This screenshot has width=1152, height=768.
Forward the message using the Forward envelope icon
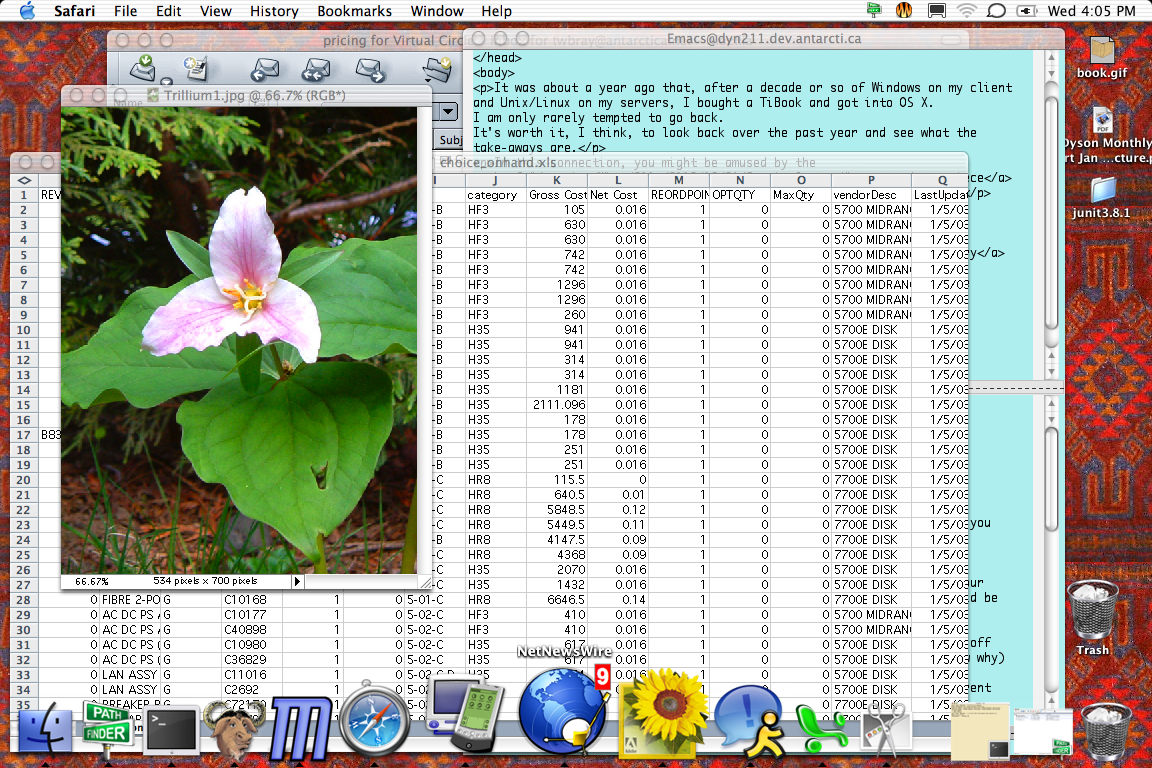click(371, 71)
